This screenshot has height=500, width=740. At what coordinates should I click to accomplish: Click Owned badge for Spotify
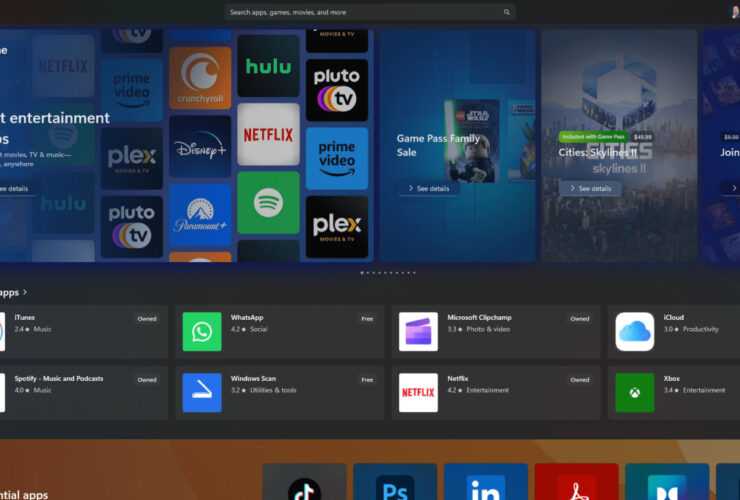click(147, 380)
